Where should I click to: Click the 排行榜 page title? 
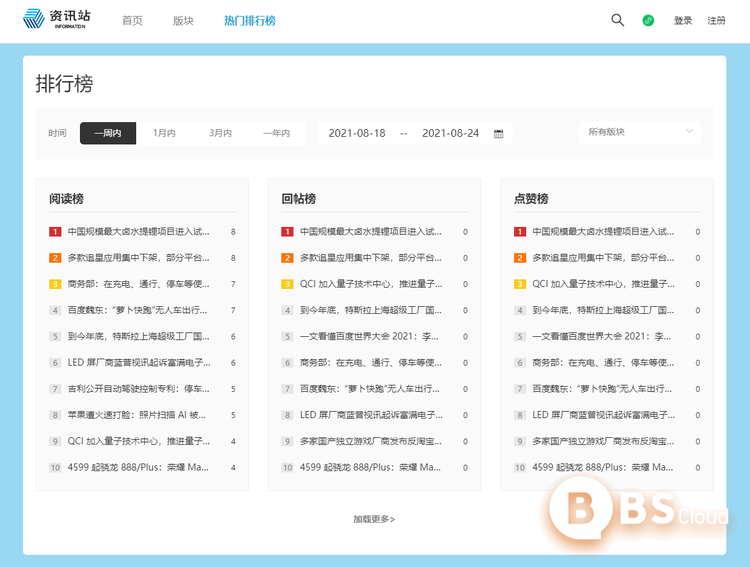[64, 84]
